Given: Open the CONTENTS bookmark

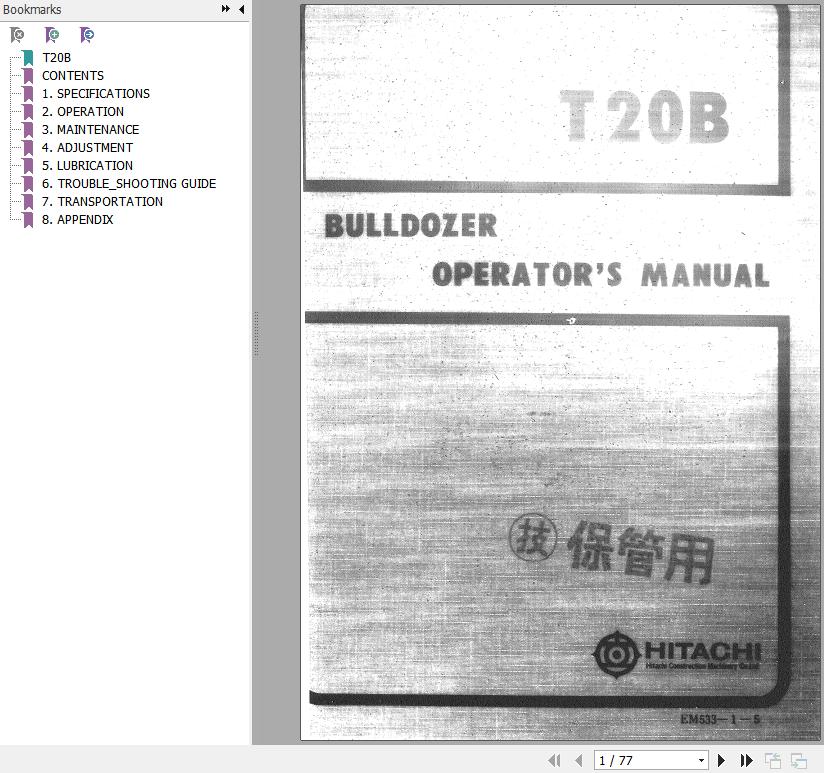Looking at the screenshot, I should [x=73, y=76].
